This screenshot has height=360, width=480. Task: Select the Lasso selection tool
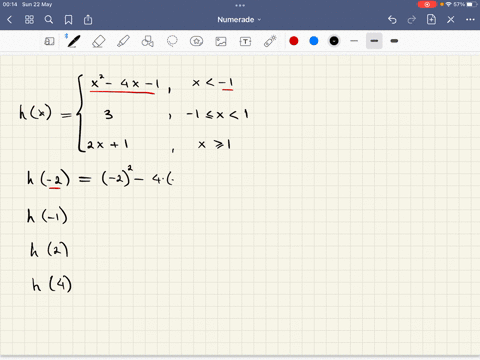pyautogui.click(x=172, y=41)
